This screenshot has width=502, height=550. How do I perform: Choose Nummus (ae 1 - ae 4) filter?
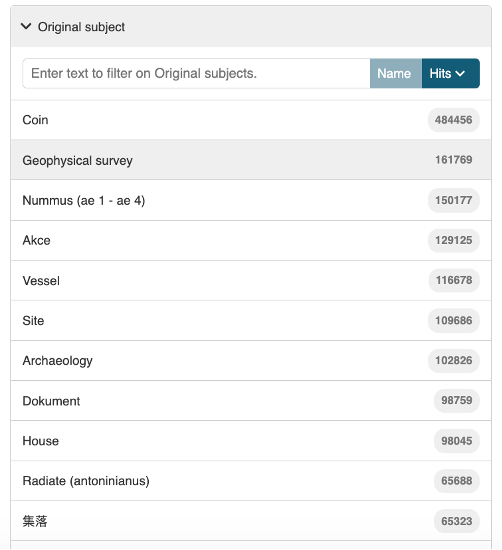[x=251, y=200]
